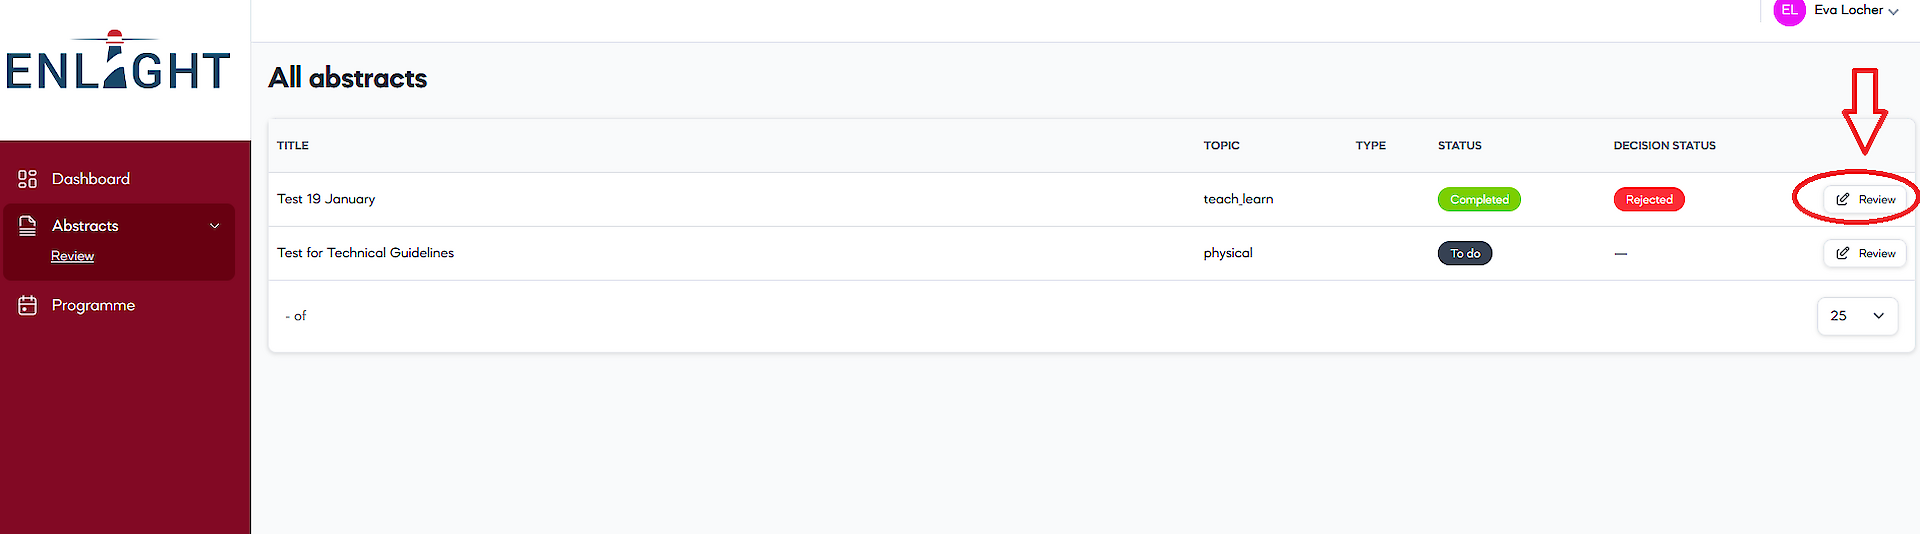Open the Dashboard menu item

click(x=91, y=179)
